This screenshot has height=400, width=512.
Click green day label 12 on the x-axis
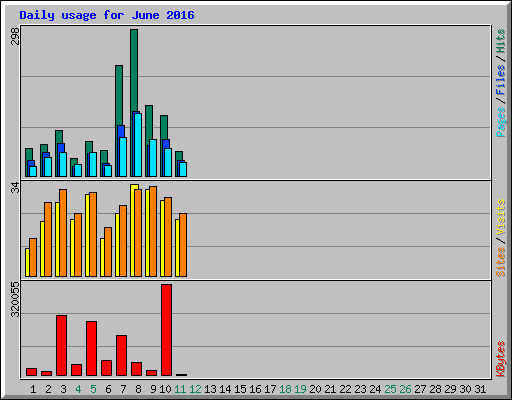(x=195, y=389)
